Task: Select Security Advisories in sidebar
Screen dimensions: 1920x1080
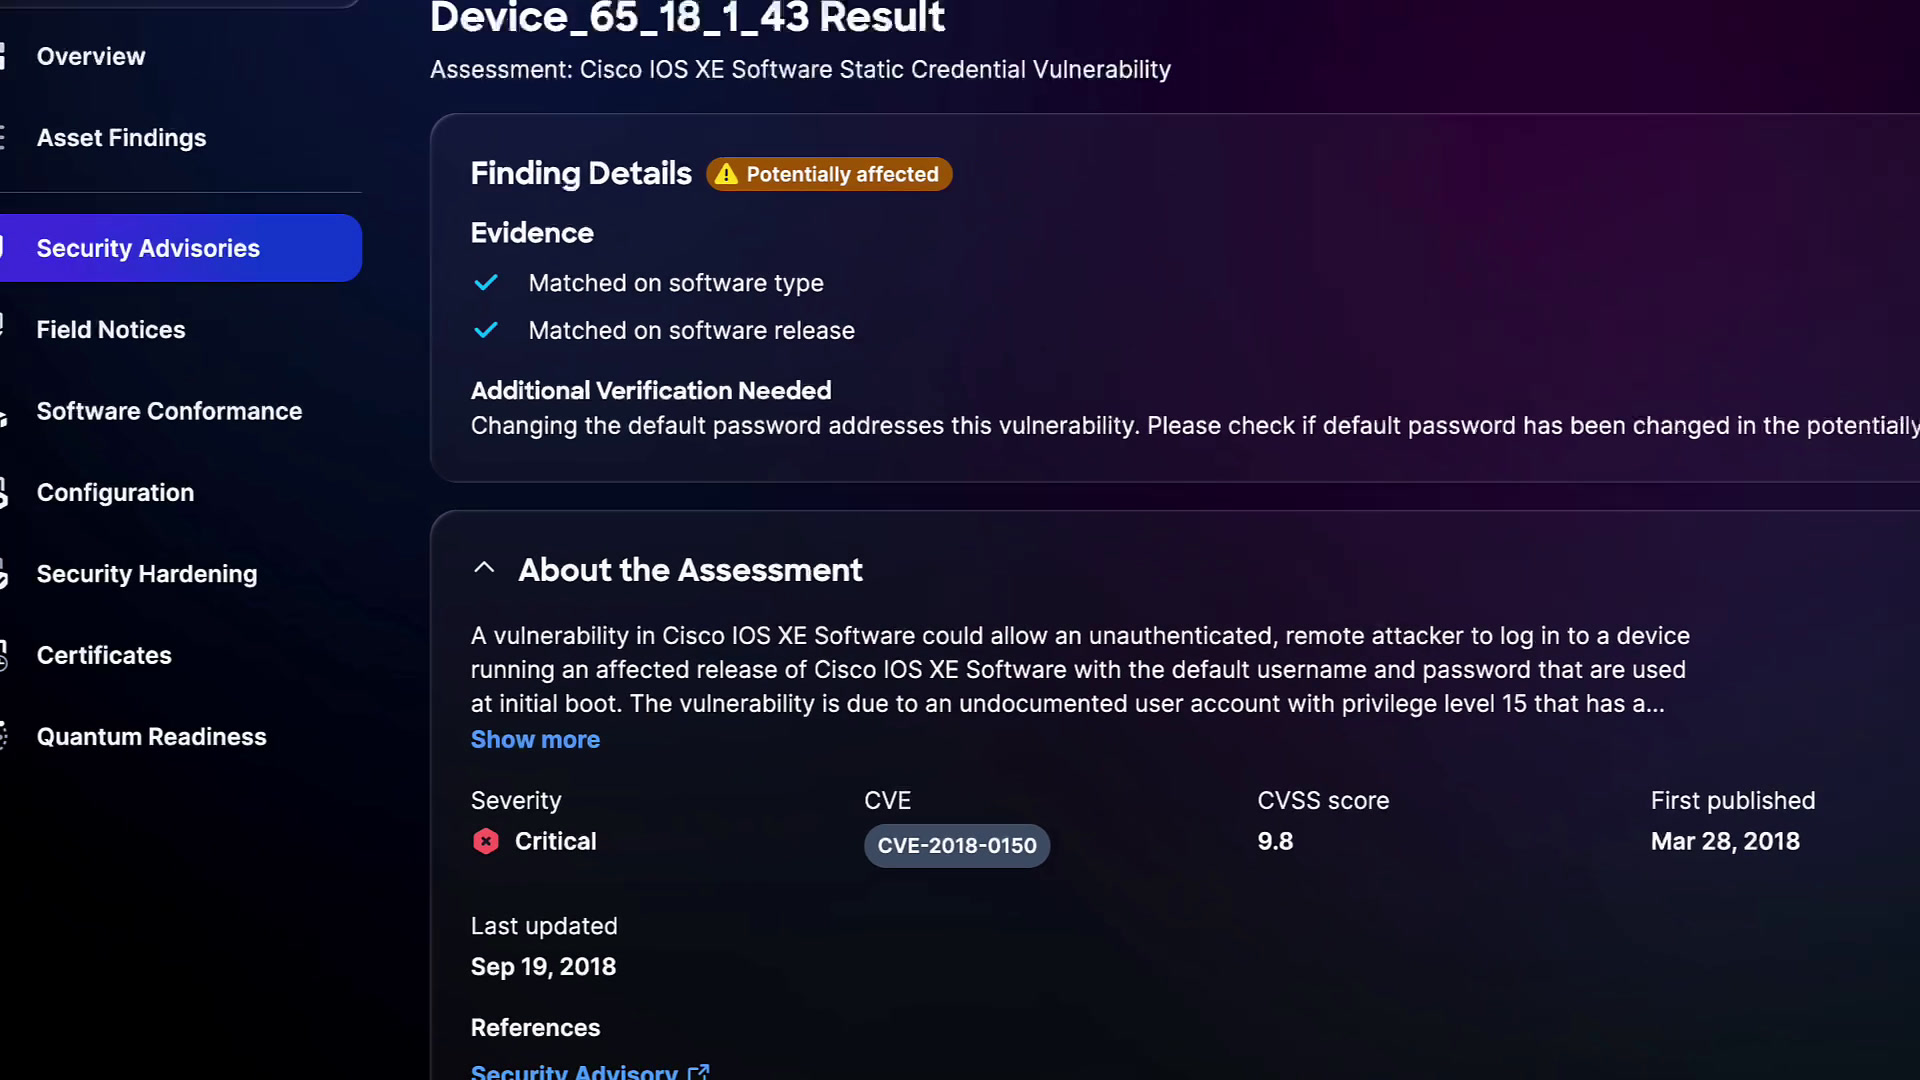Action: point(148,248)
